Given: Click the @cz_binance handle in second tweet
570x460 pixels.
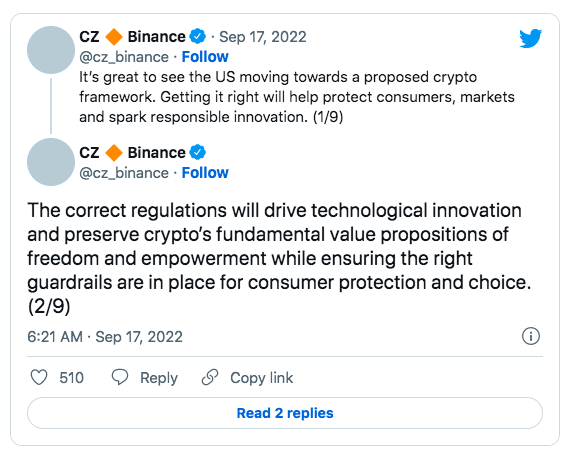Looking at the screenshot, I should 124,173.
